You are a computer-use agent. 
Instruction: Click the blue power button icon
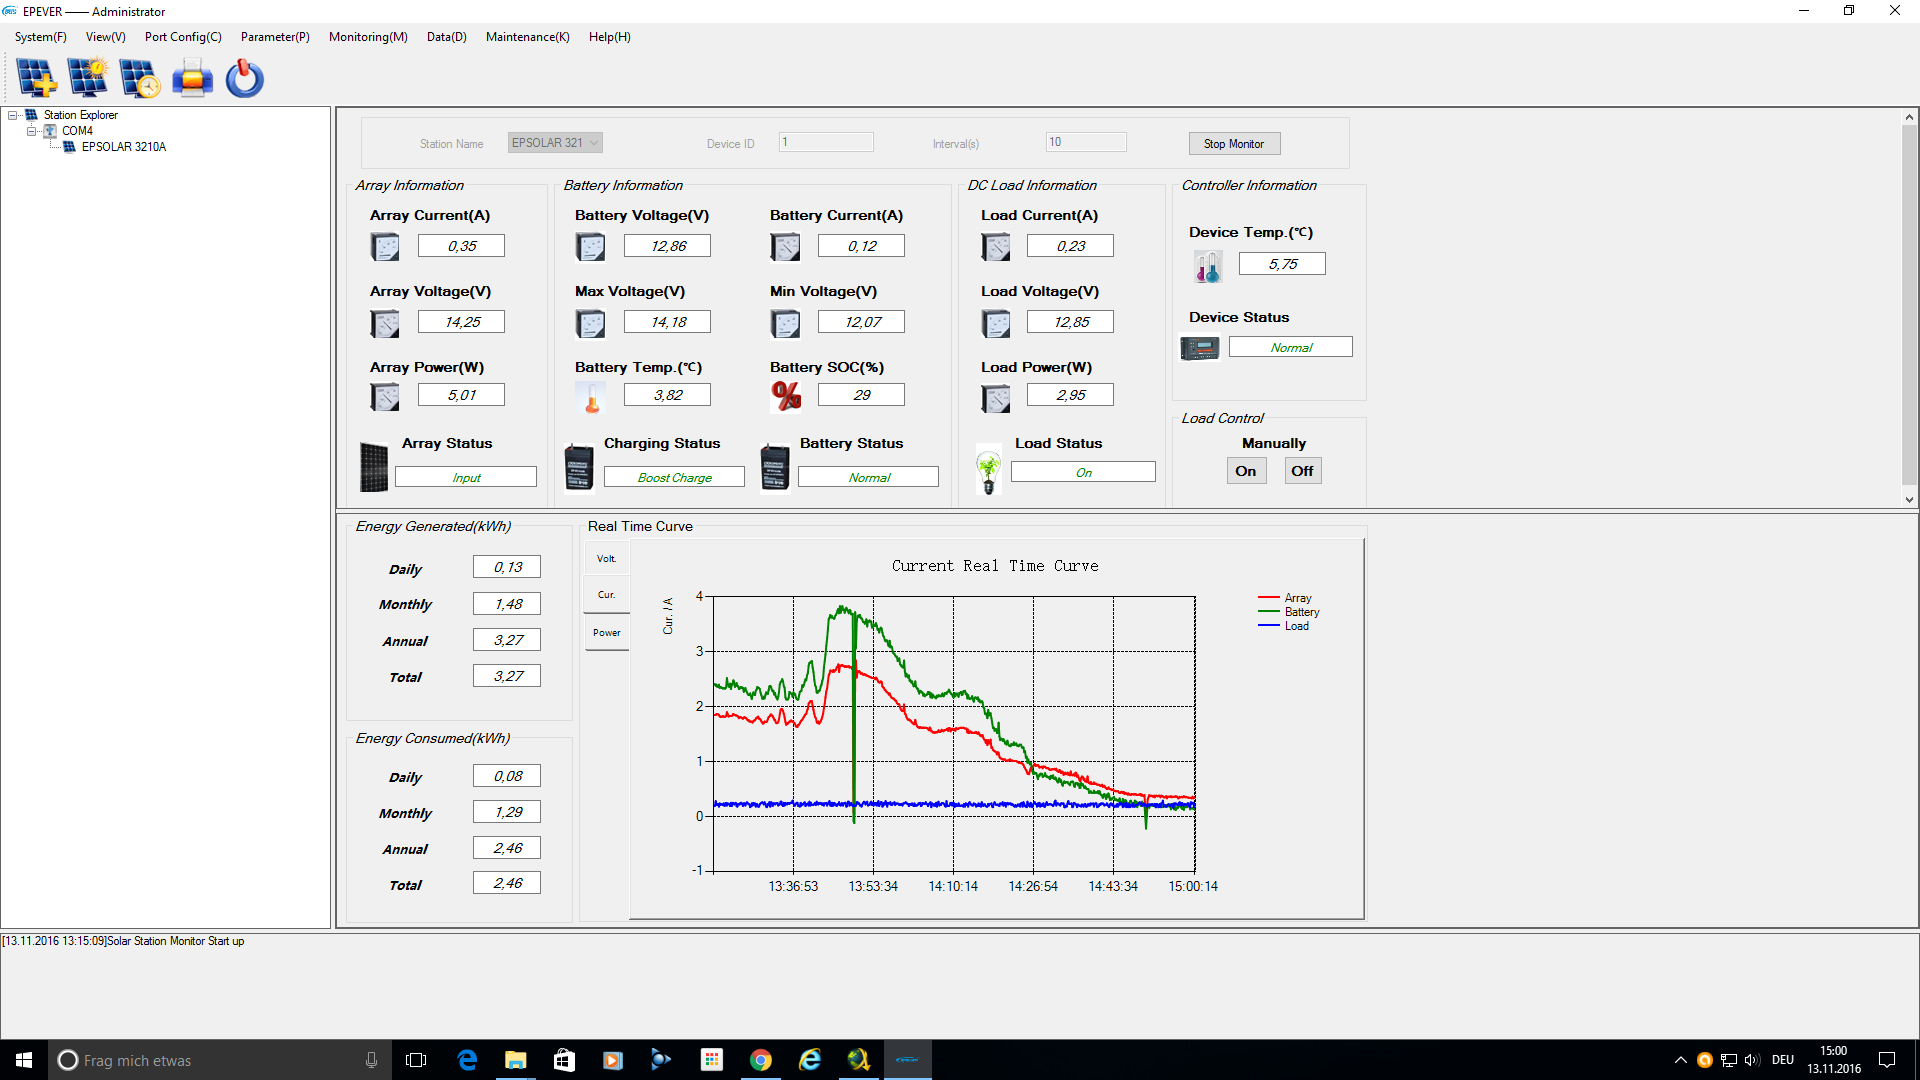[244, 78]
